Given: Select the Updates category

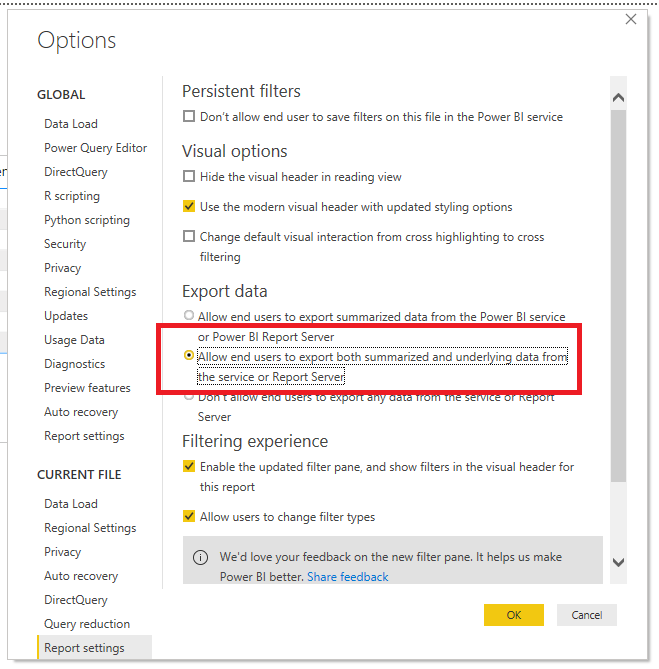Looking at the screenshot, I should [66, 316].
